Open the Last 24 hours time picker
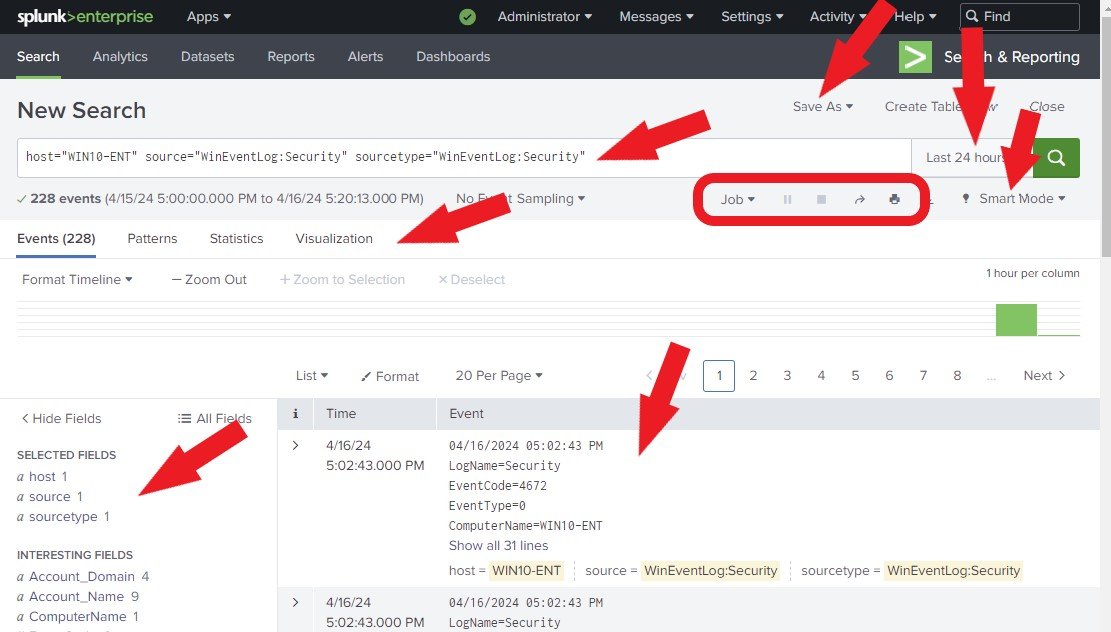Viewport: 1111px width, 632px height. pyautogui.click(x=971, y=157)
